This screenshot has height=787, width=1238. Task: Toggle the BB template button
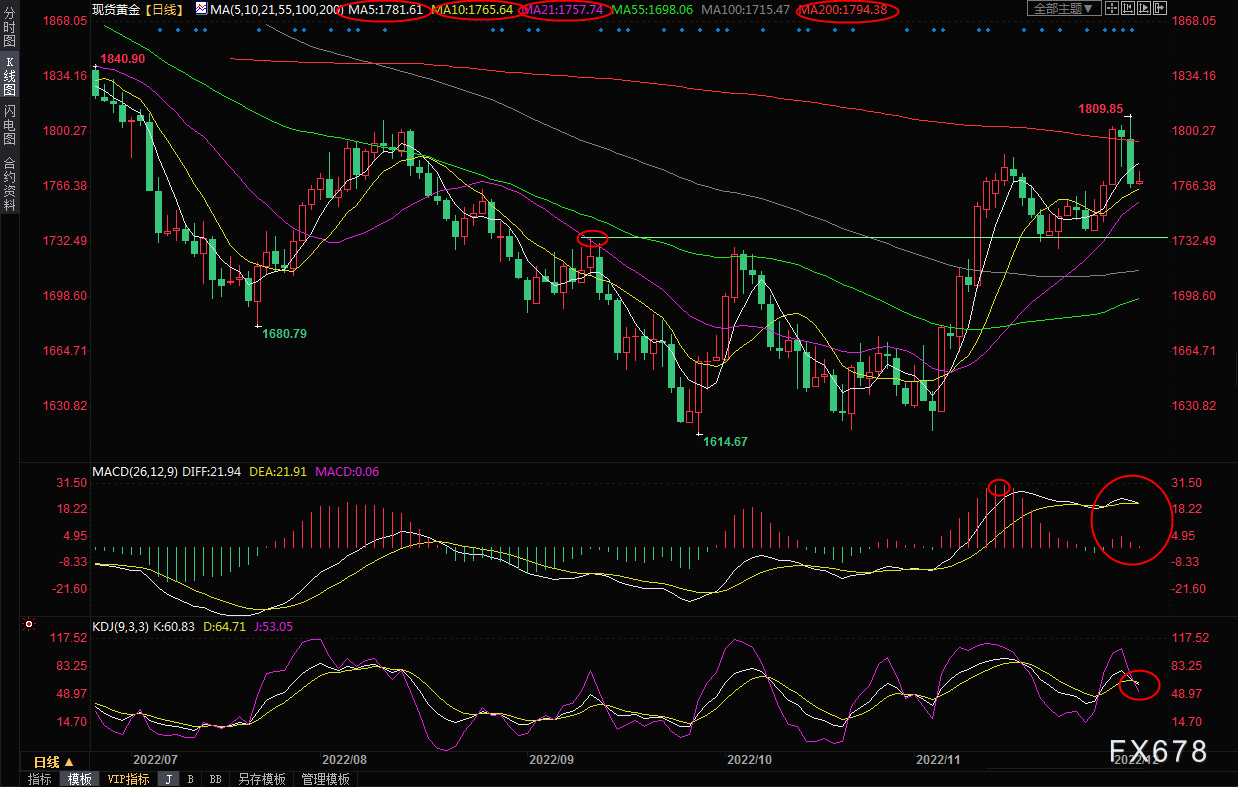pyautogui.click(x=215, y=779)
